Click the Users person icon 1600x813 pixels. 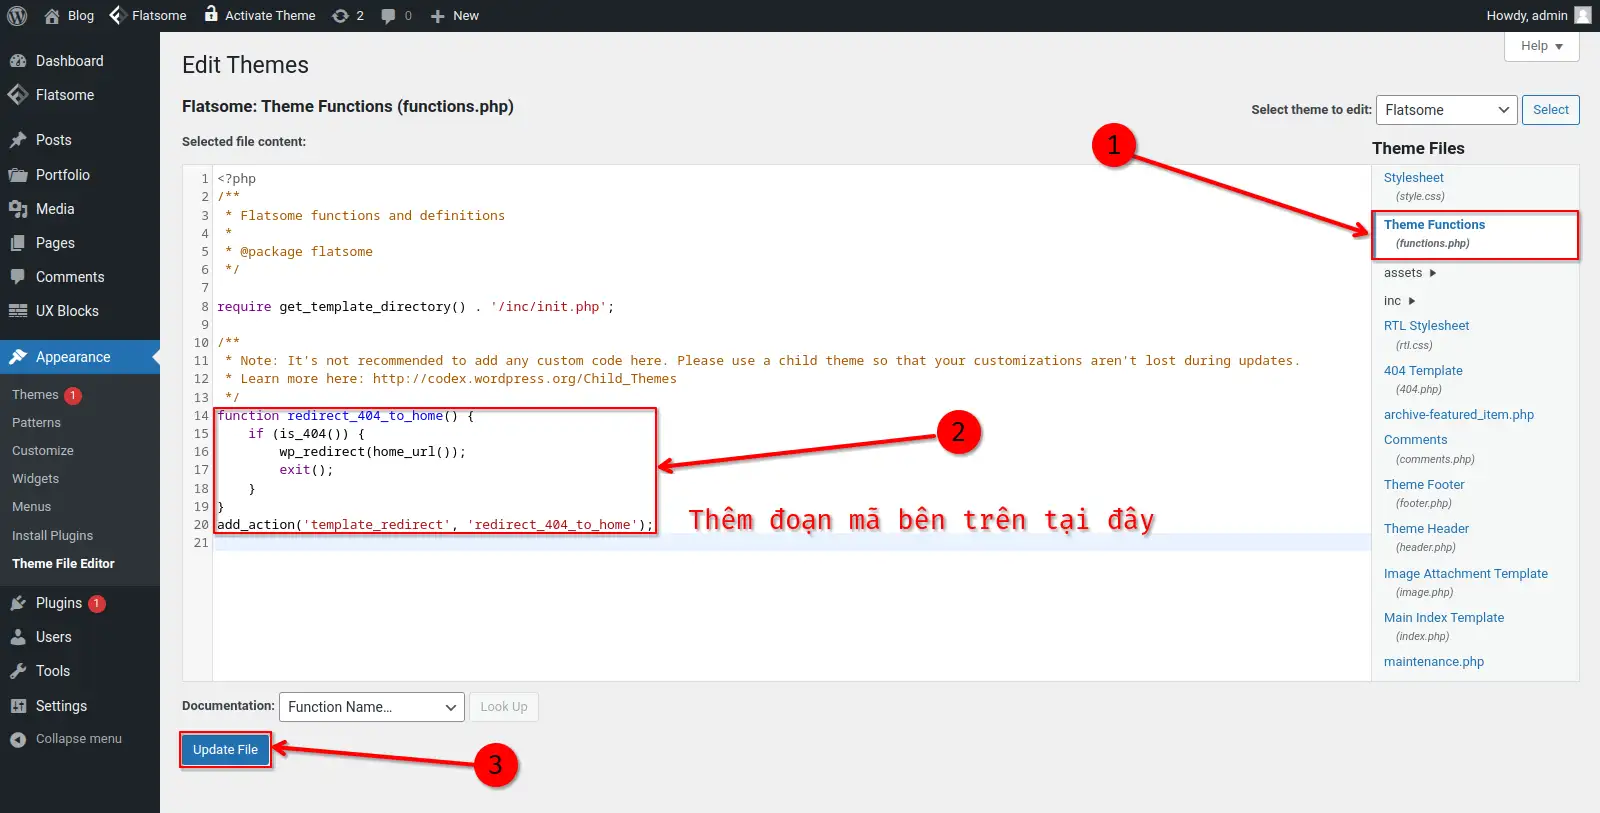(18, 637)
